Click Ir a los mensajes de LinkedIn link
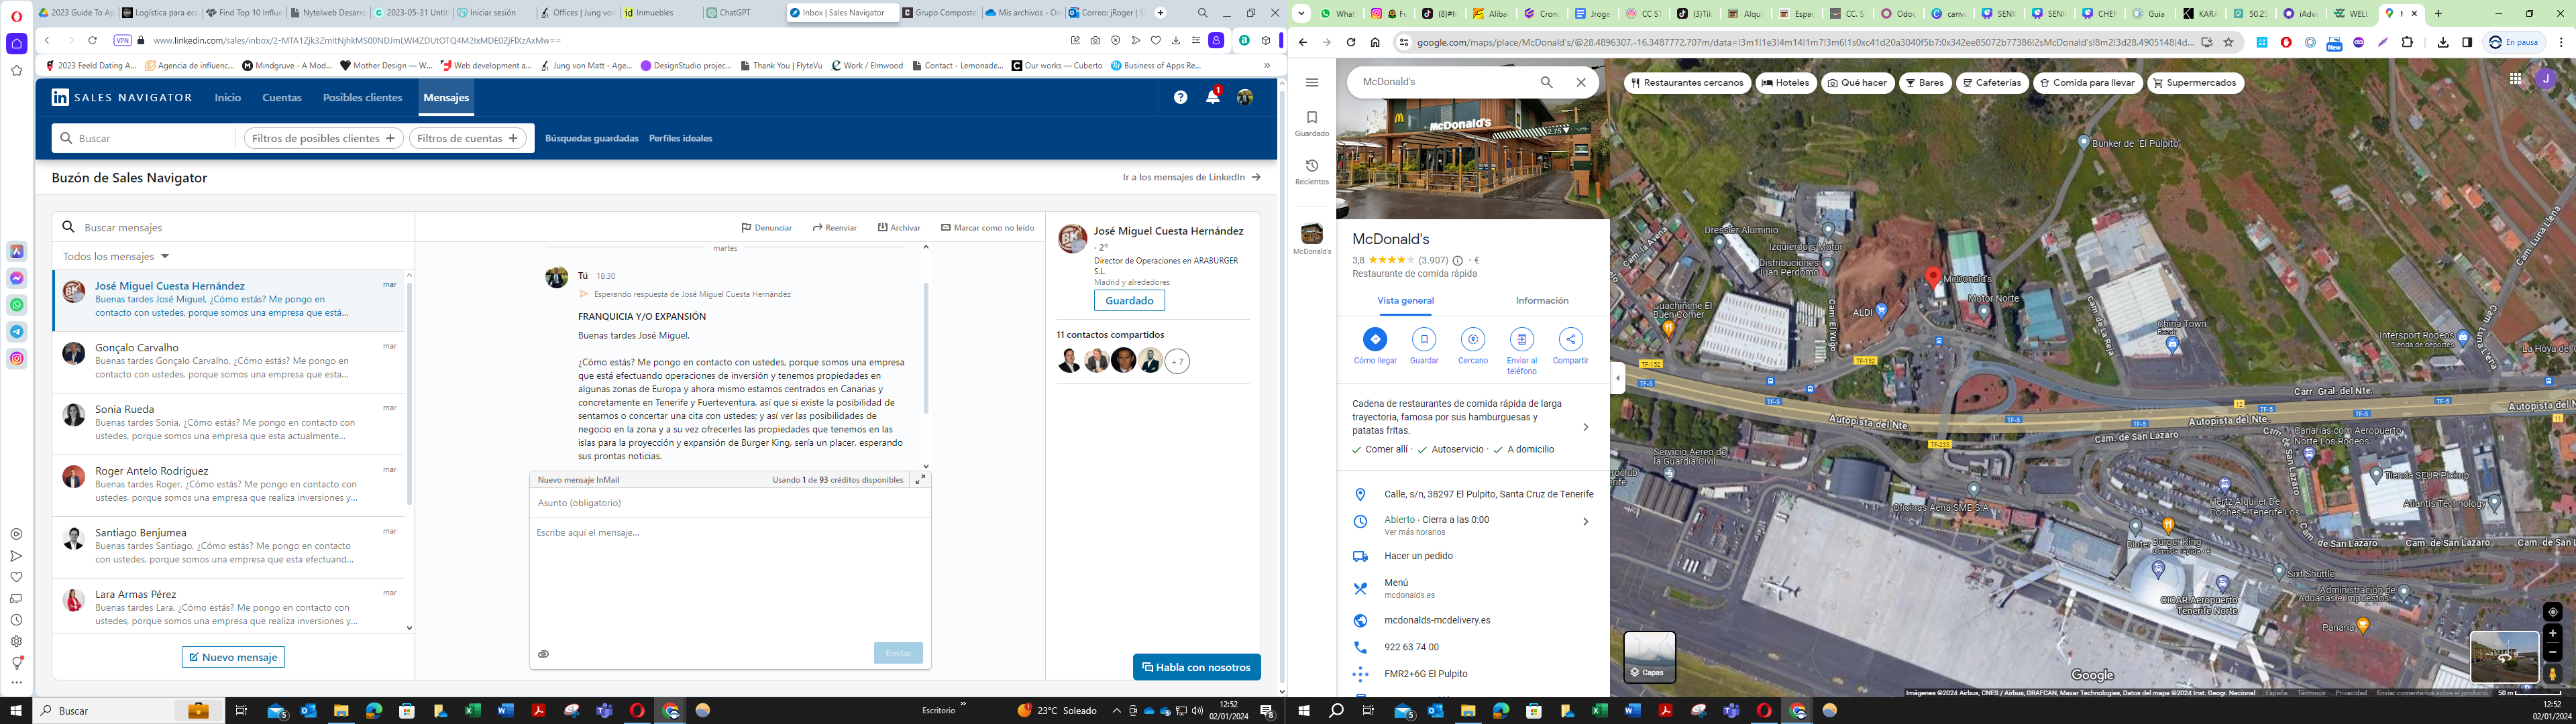2576x724 pixels. (1191, 178)
